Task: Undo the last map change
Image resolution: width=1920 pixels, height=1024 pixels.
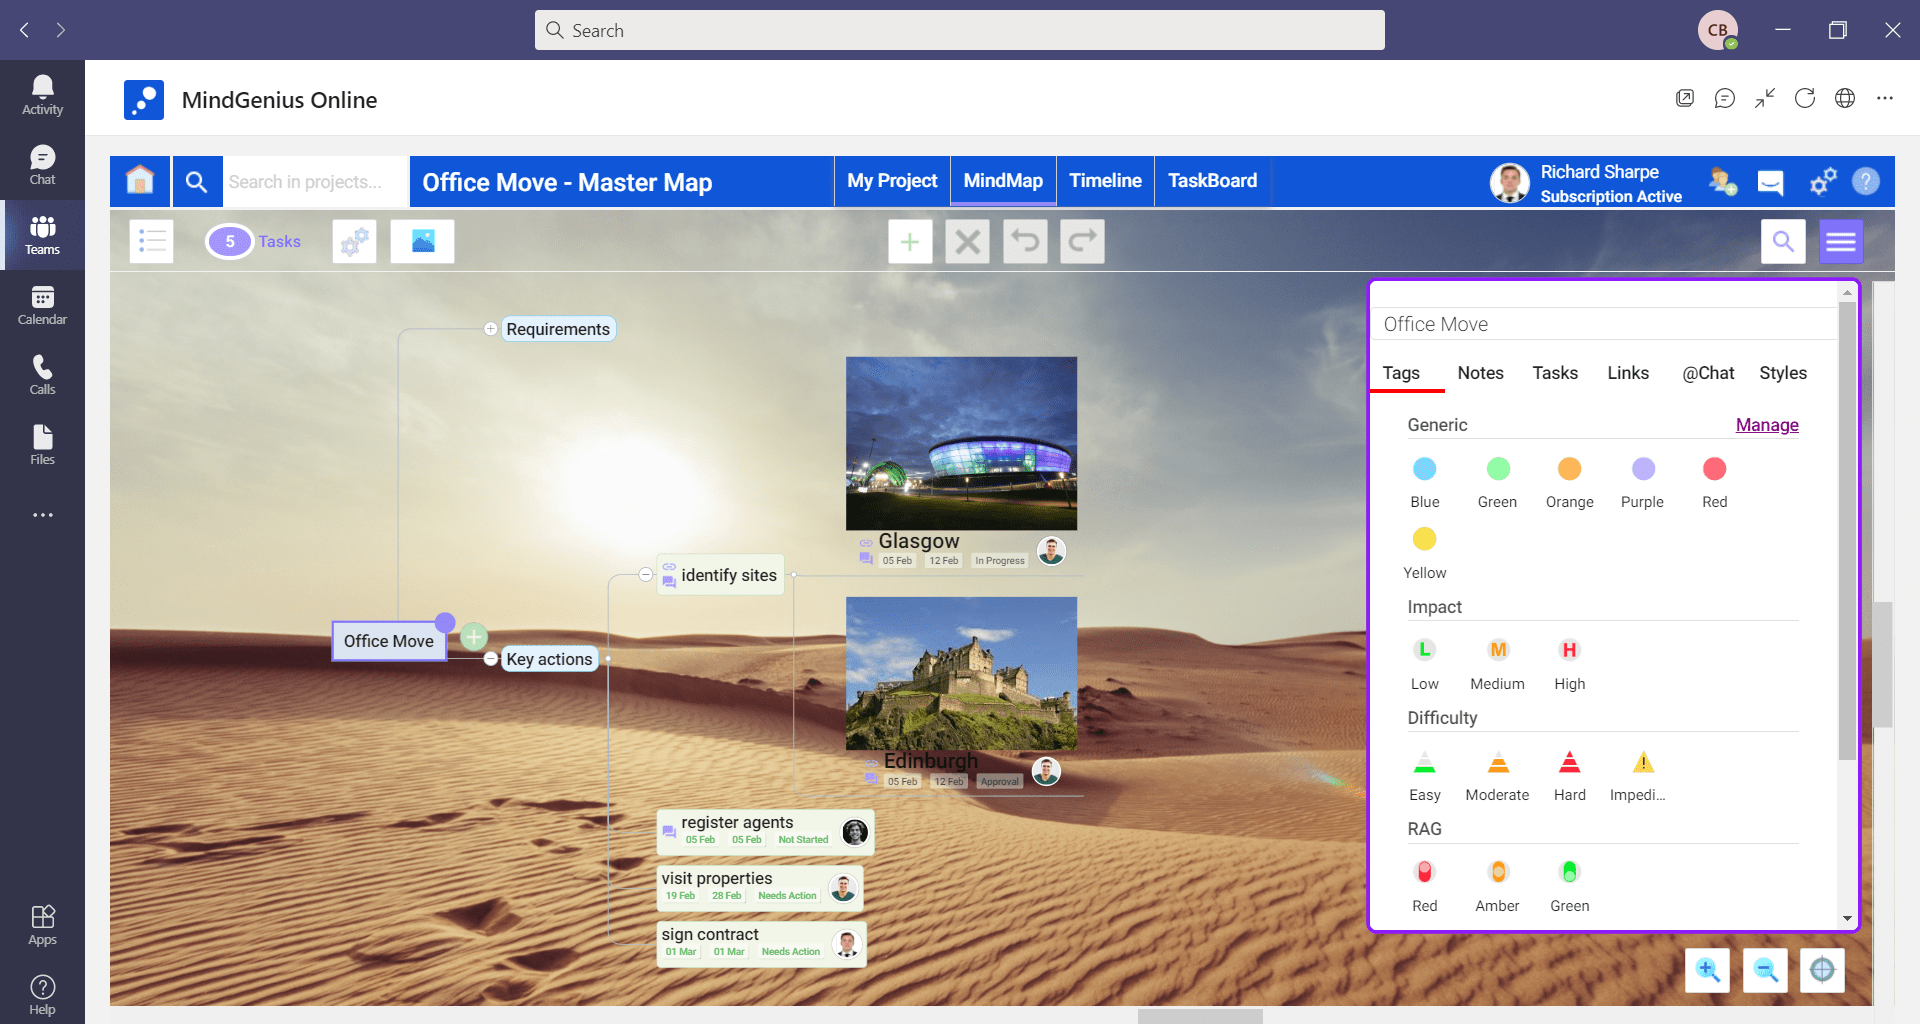Action: pos(1025,241)
